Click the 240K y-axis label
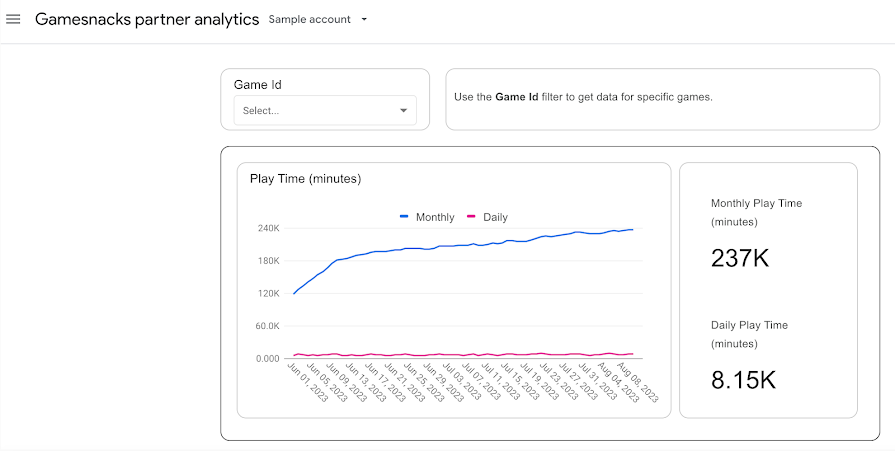 tap(268, 228)
